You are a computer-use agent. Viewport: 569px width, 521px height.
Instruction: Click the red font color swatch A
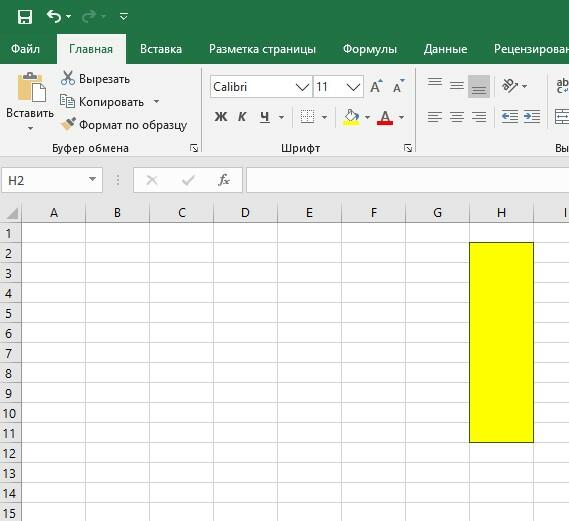(x=385, y=117)
